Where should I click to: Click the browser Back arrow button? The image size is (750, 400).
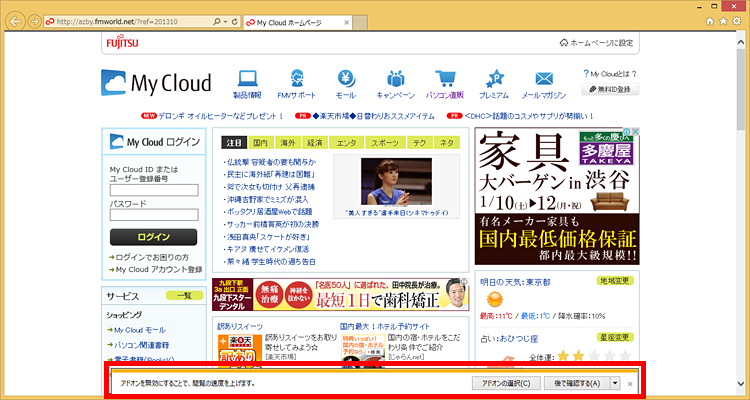click(x=15, y=22)
